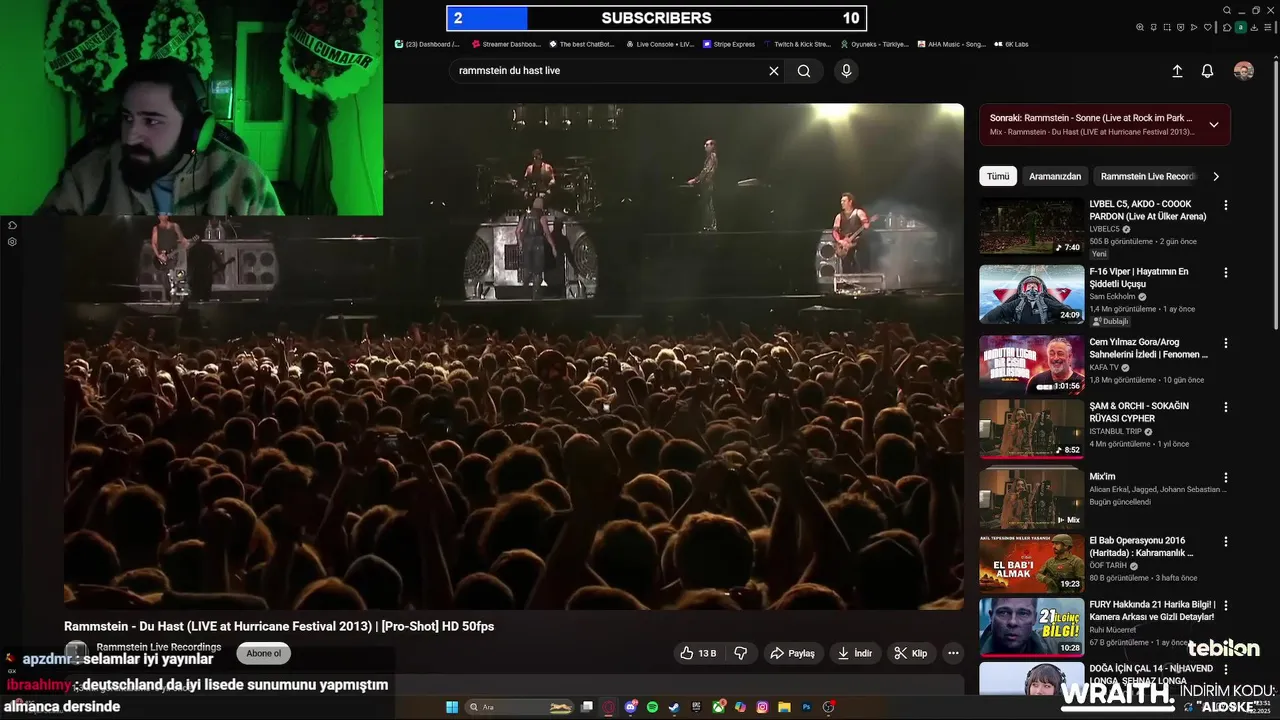Open Instagram from the taskbar
The height and width of the screenshot is (720, 1280).
click(762, 707)
